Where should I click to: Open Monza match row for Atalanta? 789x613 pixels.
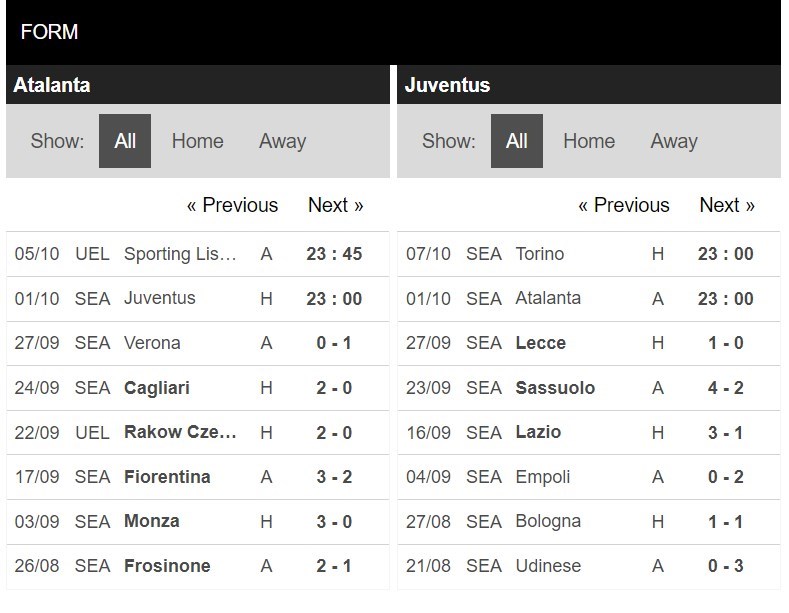click(152, 521)
